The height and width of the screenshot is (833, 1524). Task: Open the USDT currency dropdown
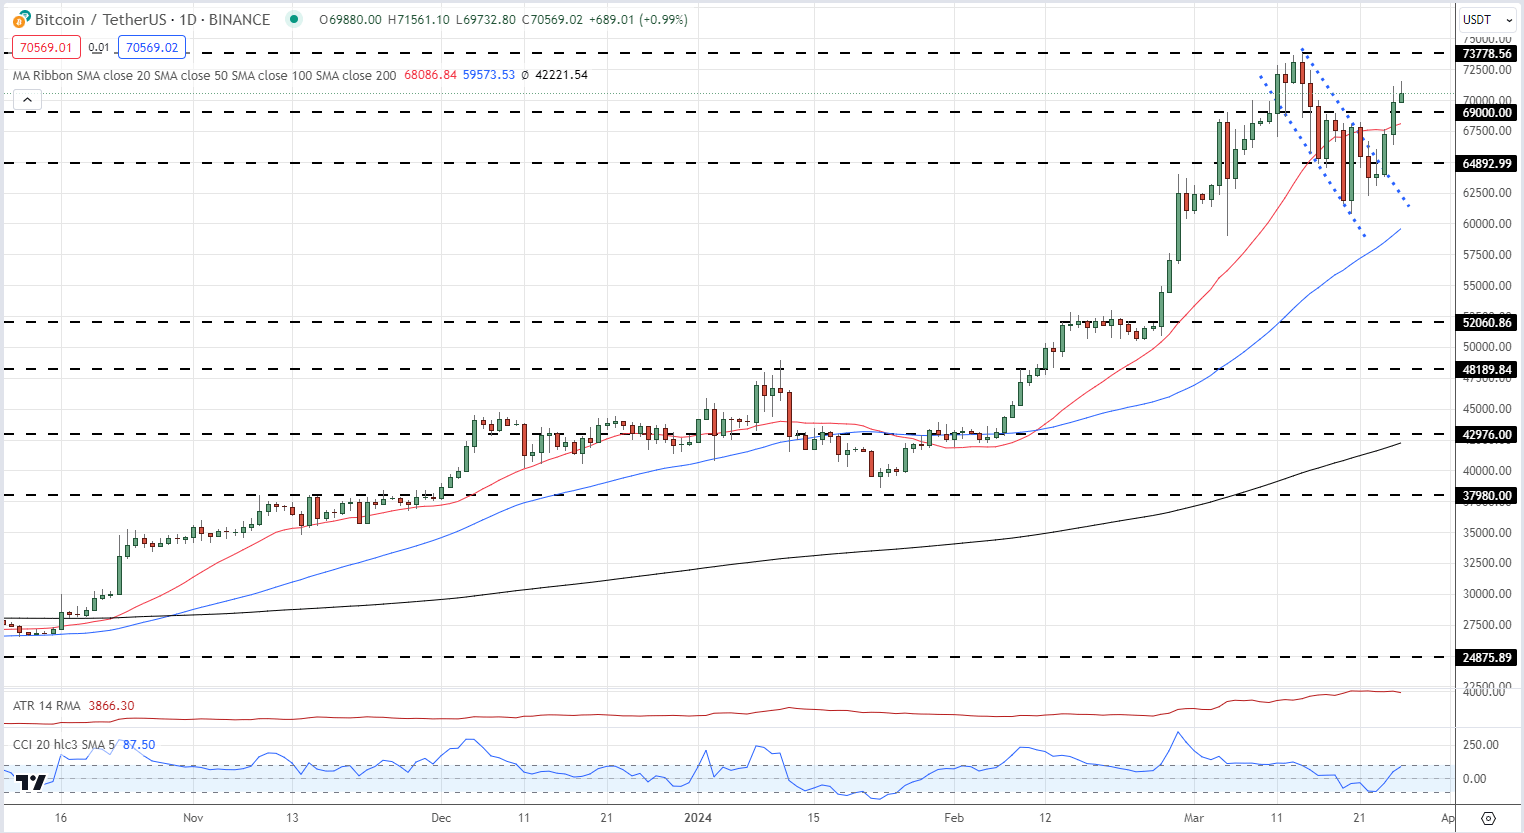pyautogui.click(x=1487, y=20)
